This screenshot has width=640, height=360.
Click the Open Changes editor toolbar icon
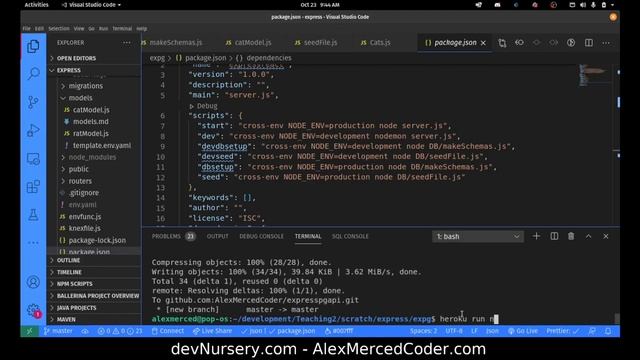(x=502, y=43)
